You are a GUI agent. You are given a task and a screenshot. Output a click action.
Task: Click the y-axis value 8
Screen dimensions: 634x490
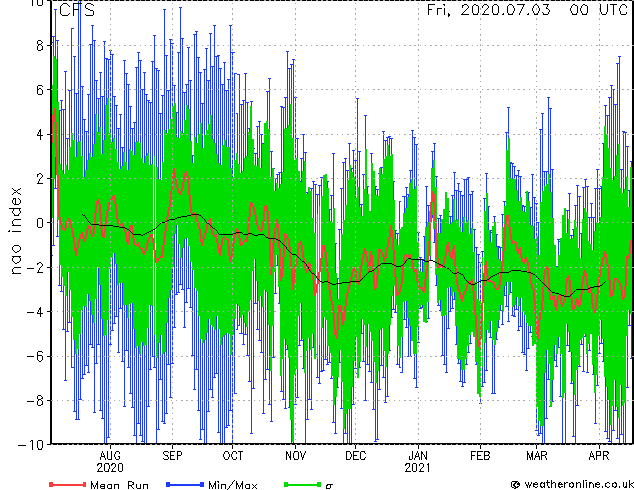coord(40,46)
